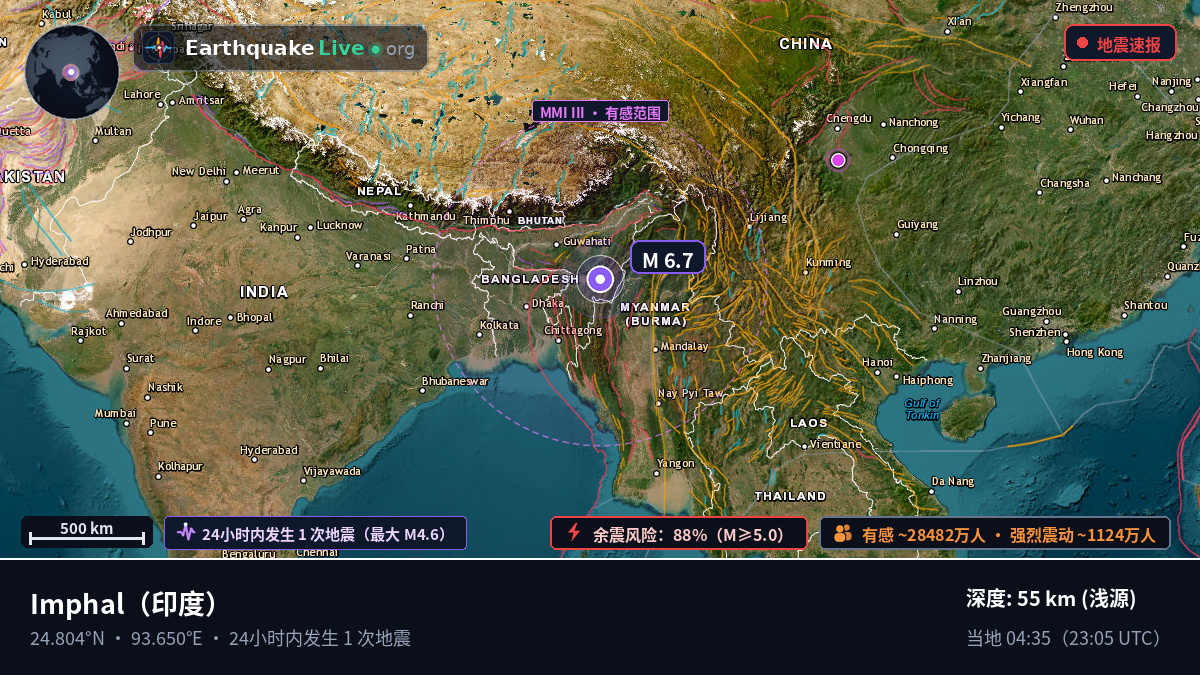Click the Kolkata city label
The image size is (1200, 675).
coord(499,324)
